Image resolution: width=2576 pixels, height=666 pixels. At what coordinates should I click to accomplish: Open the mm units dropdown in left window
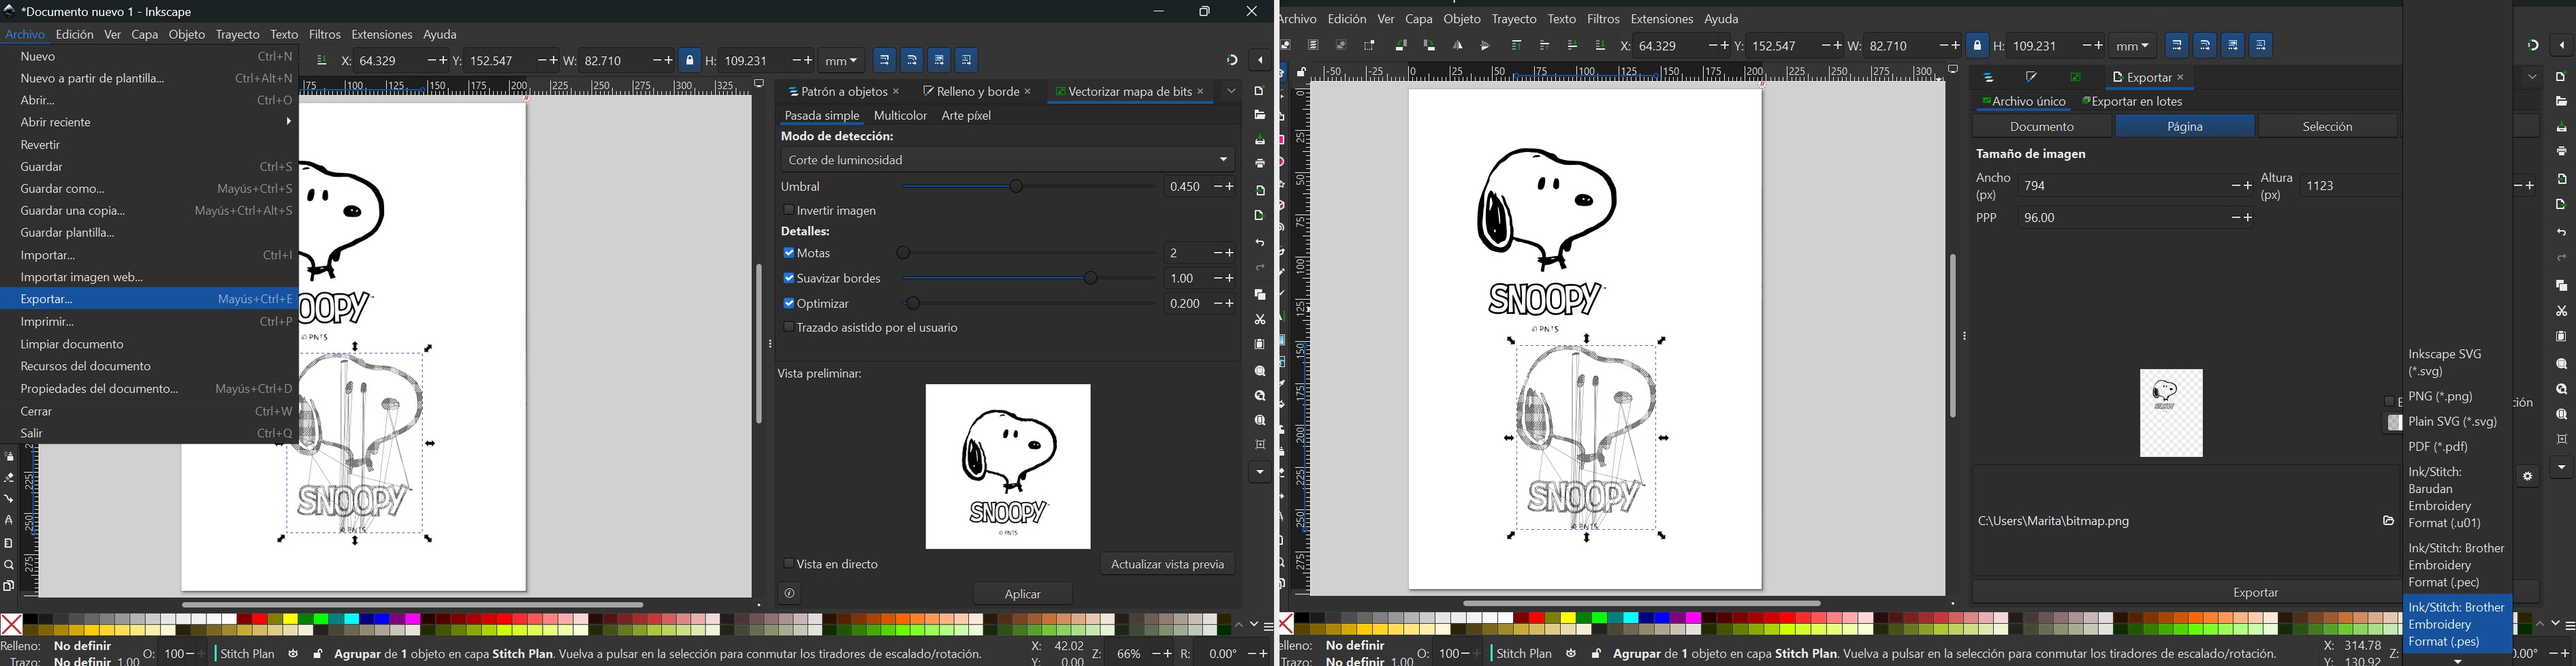point(842,61)
